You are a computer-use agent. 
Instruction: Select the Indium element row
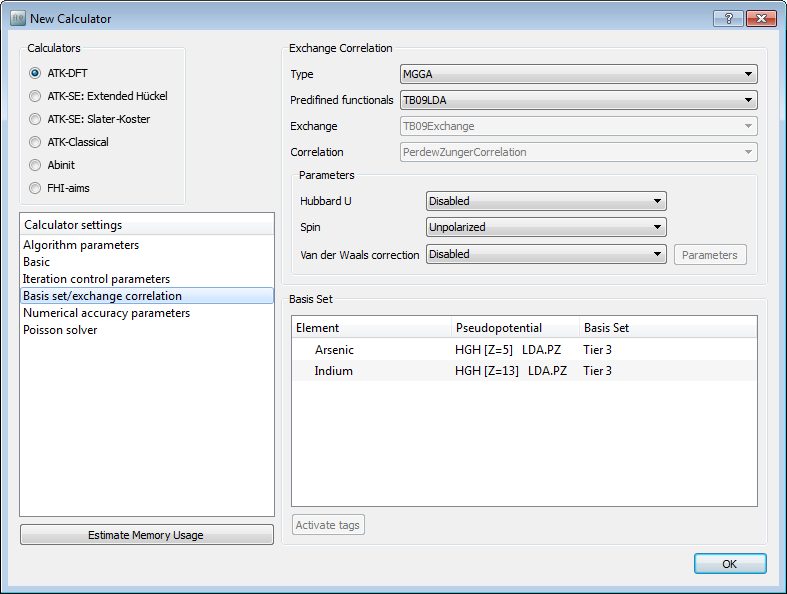tap(524, 371)
